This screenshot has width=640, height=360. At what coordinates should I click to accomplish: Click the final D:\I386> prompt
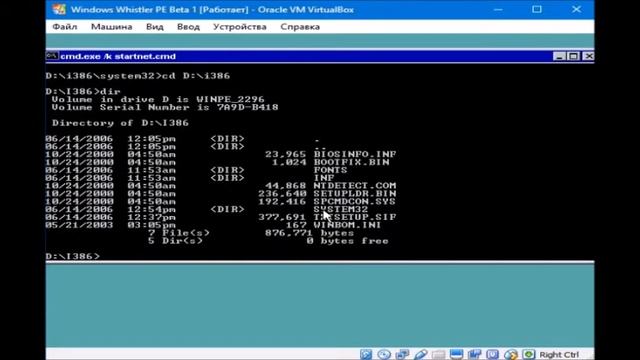(73, 256)
